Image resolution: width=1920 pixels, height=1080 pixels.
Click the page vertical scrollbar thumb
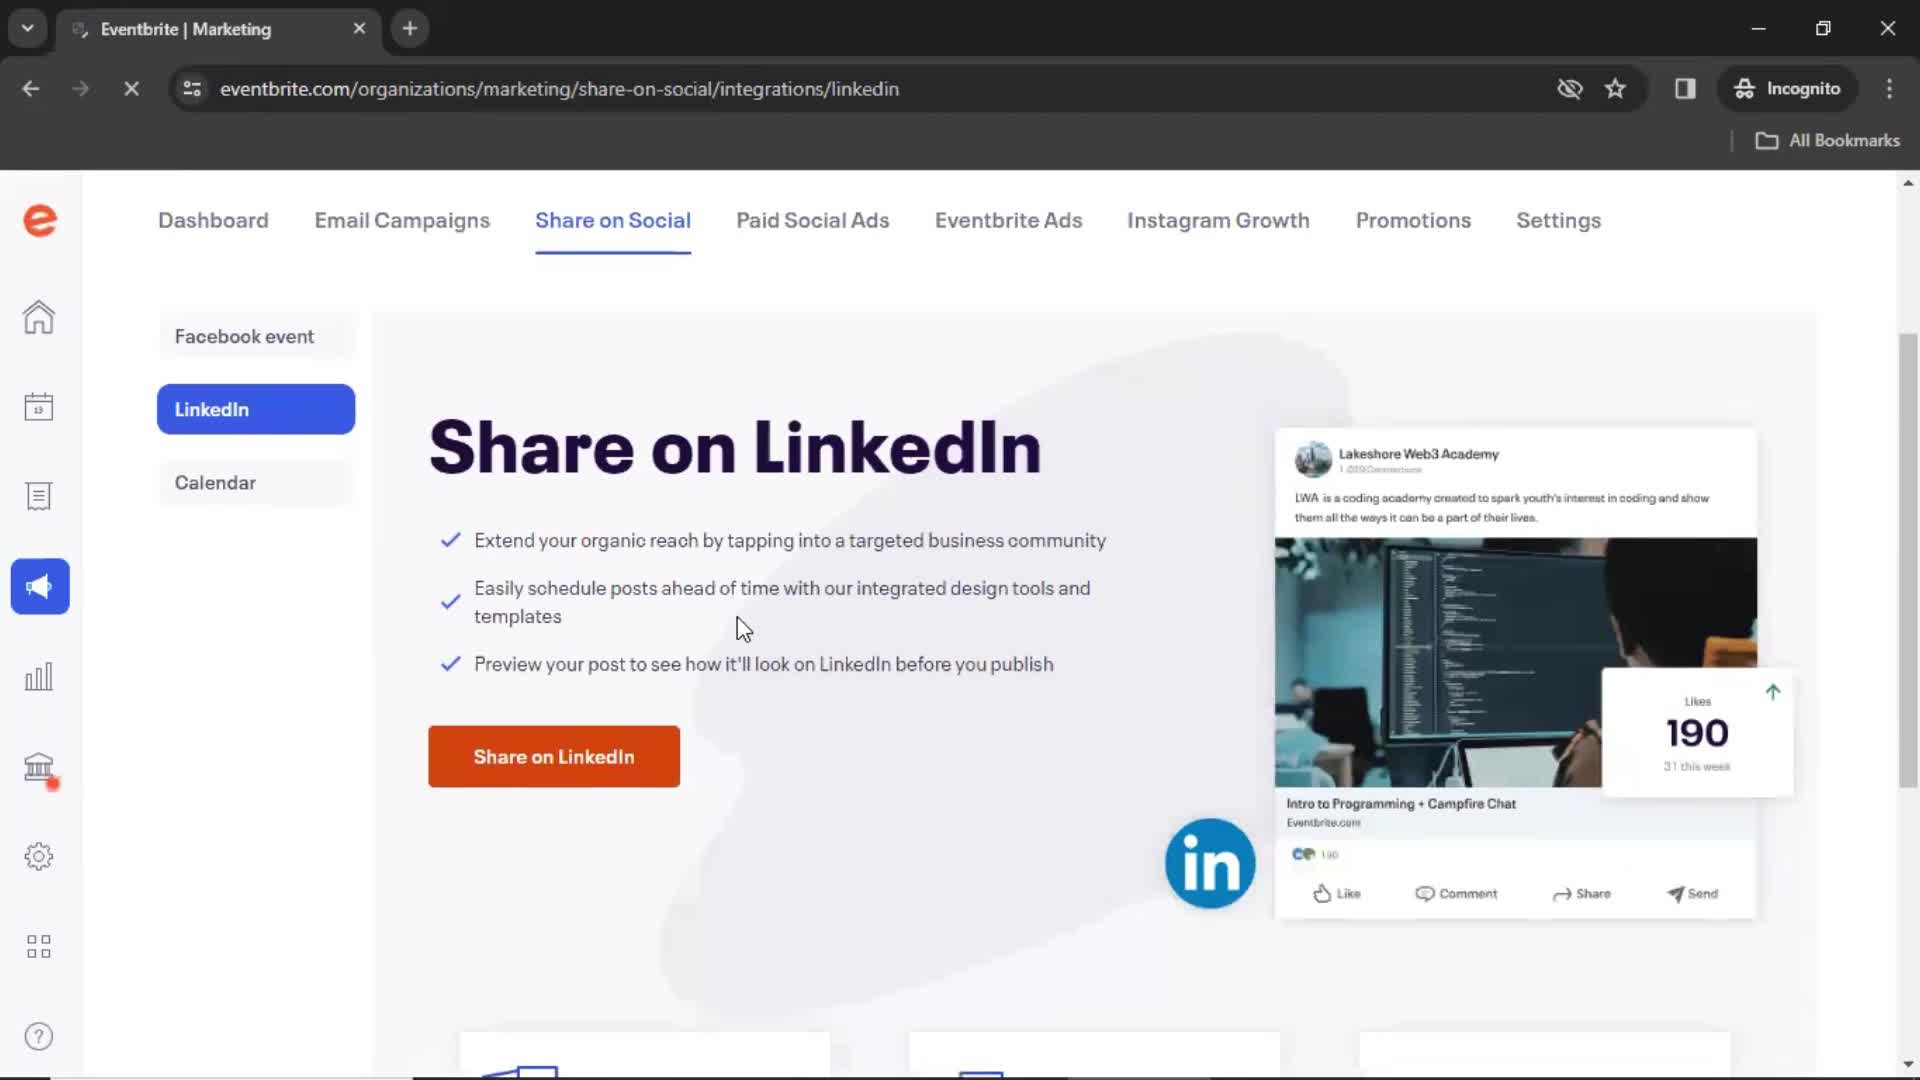click(x=1908, y=560)
